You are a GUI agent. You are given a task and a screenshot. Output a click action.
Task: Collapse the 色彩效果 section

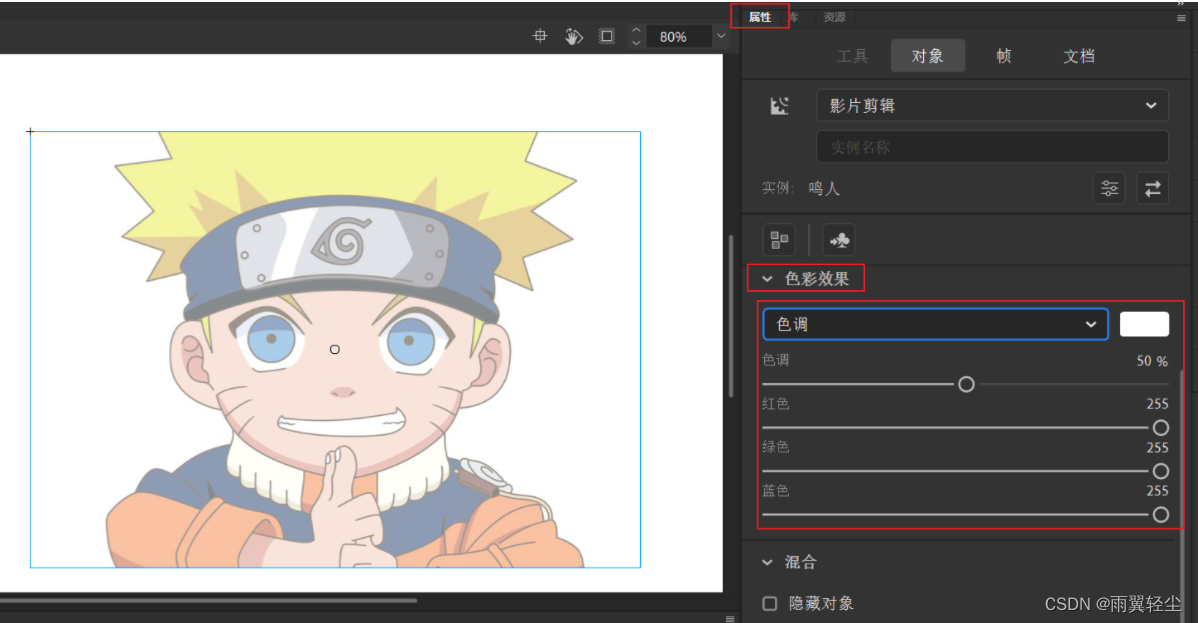[767, 279]
